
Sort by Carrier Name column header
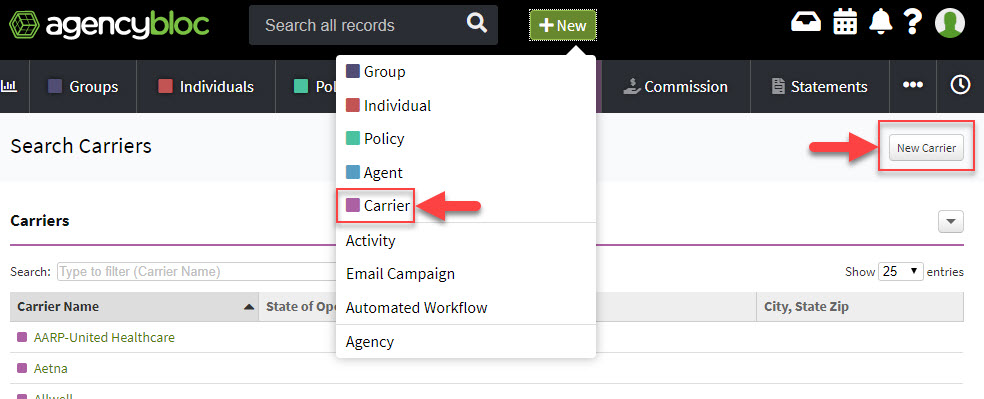134,307
